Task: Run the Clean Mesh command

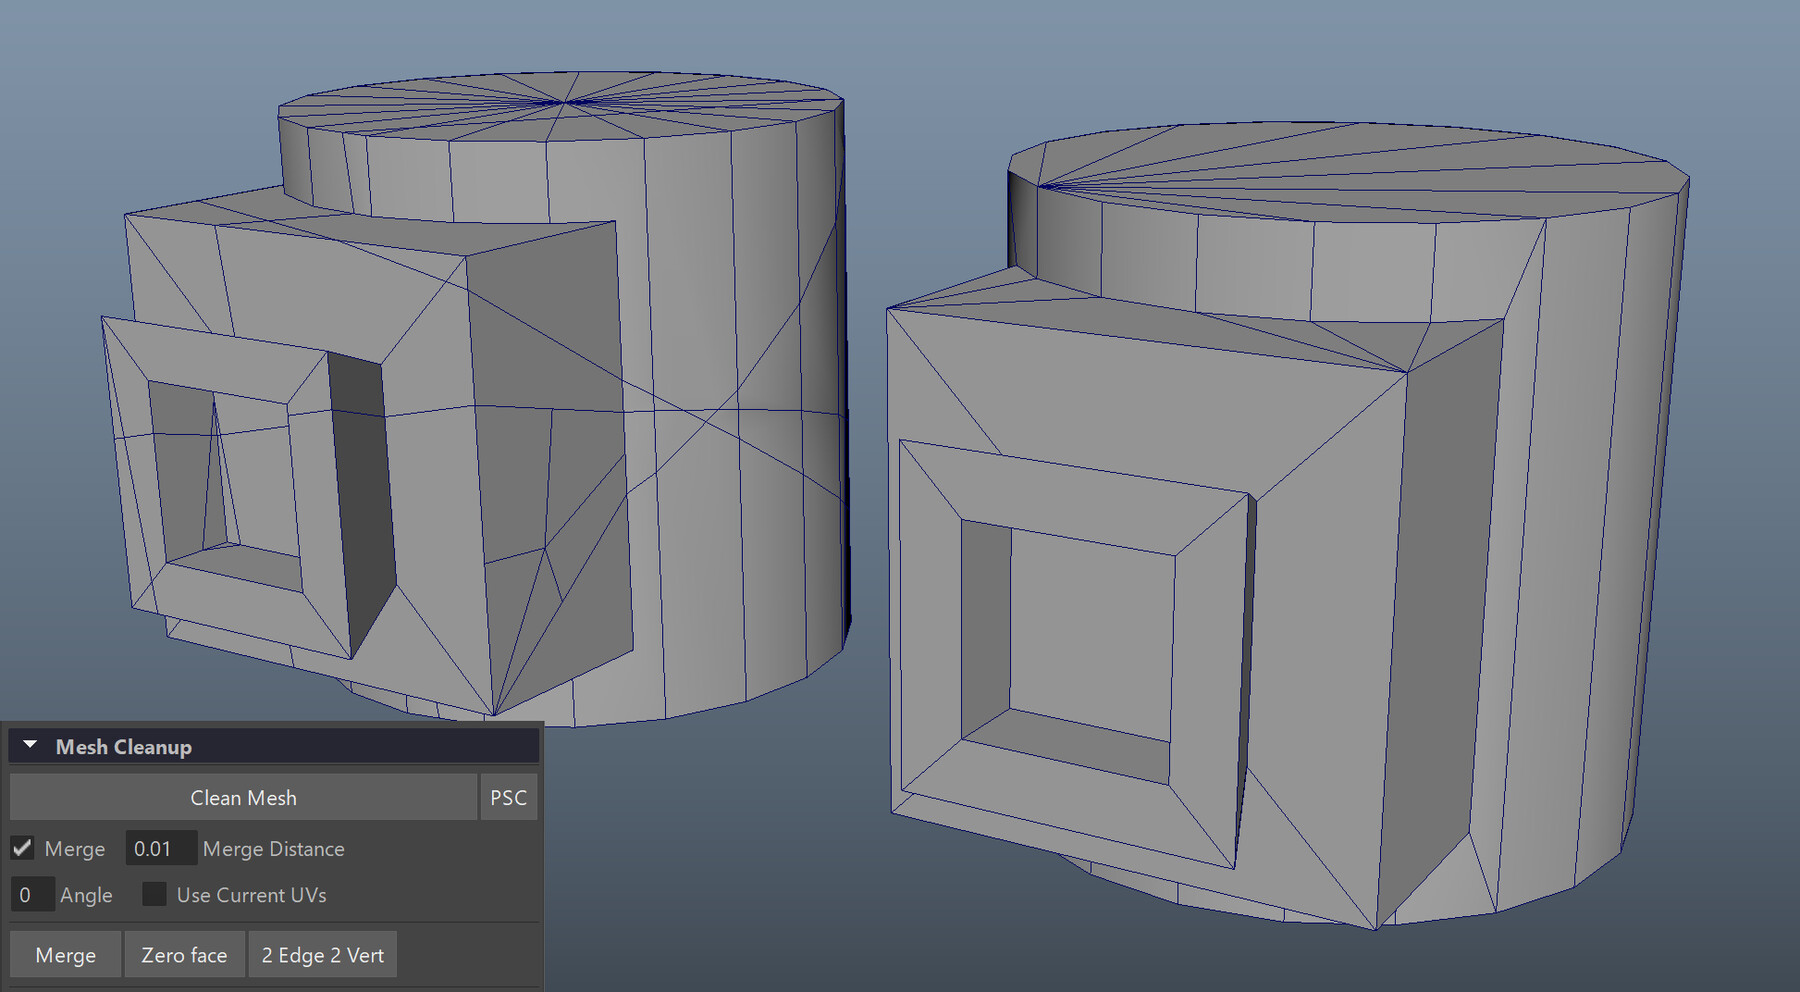Action: [243, 797]
